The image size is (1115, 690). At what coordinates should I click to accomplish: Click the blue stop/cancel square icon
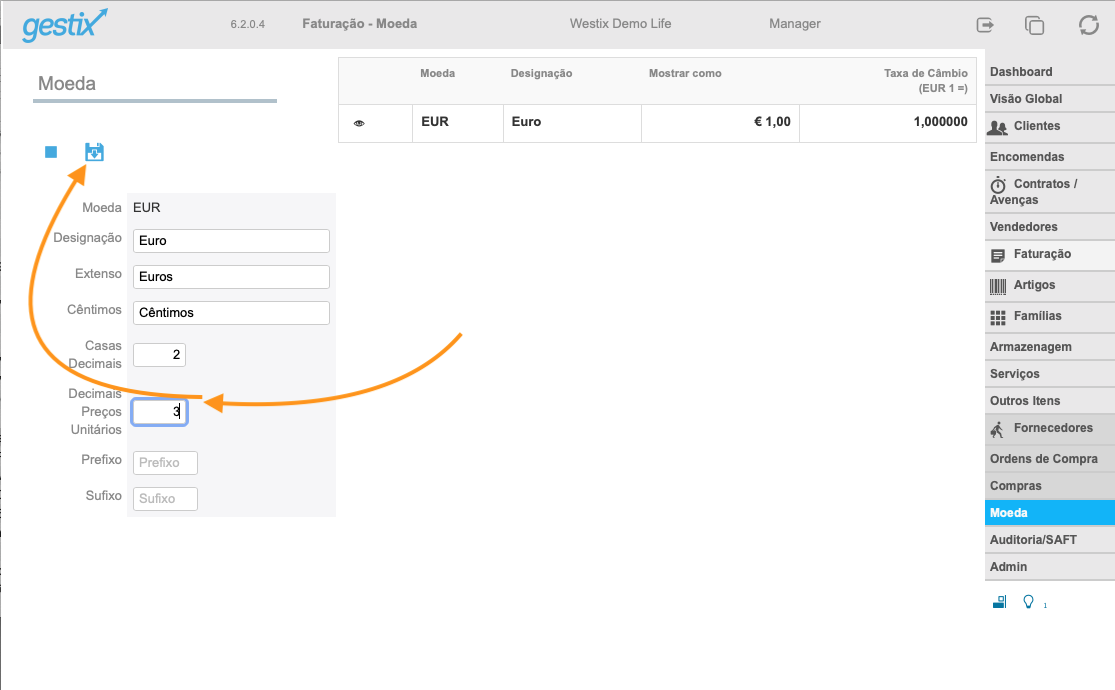tap(51, 152)
